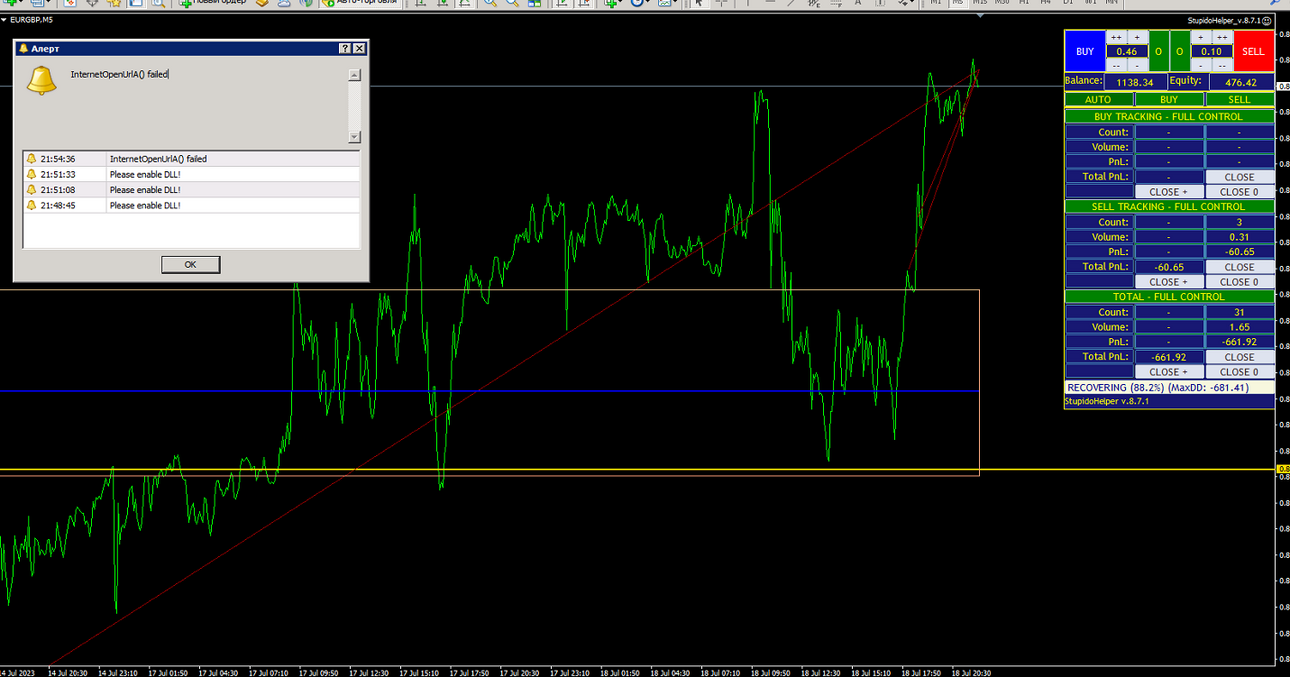Click the StupidoHelper v.8.7.1 panel footer label

click(x=1107, y=401)
